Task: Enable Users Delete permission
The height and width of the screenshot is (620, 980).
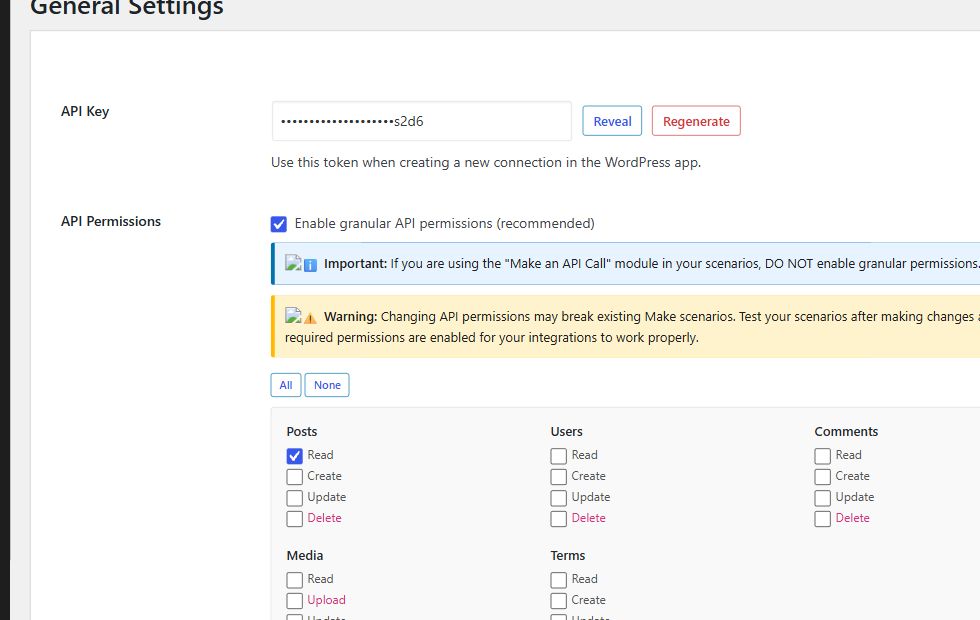Action: (x=559, y=519)
